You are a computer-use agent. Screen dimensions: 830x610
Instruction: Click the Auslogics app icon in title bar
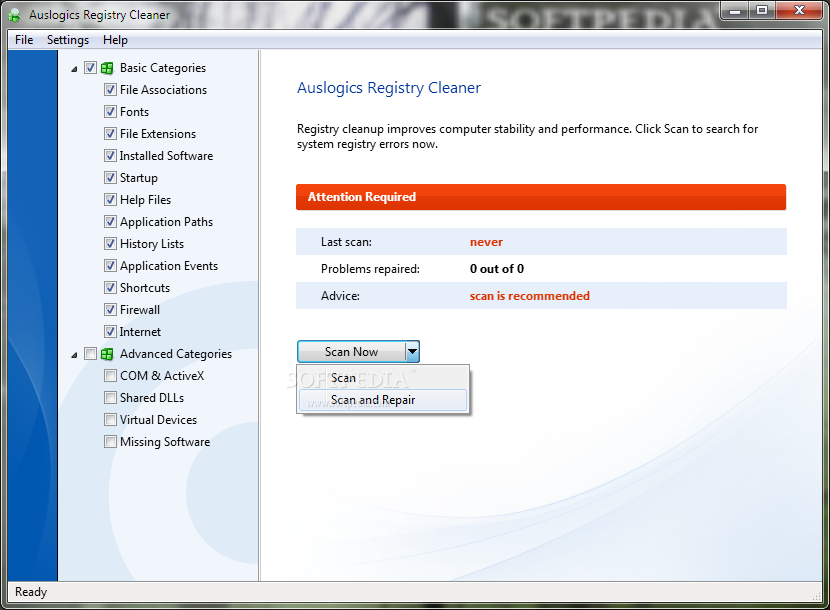(x=15, y=15)
